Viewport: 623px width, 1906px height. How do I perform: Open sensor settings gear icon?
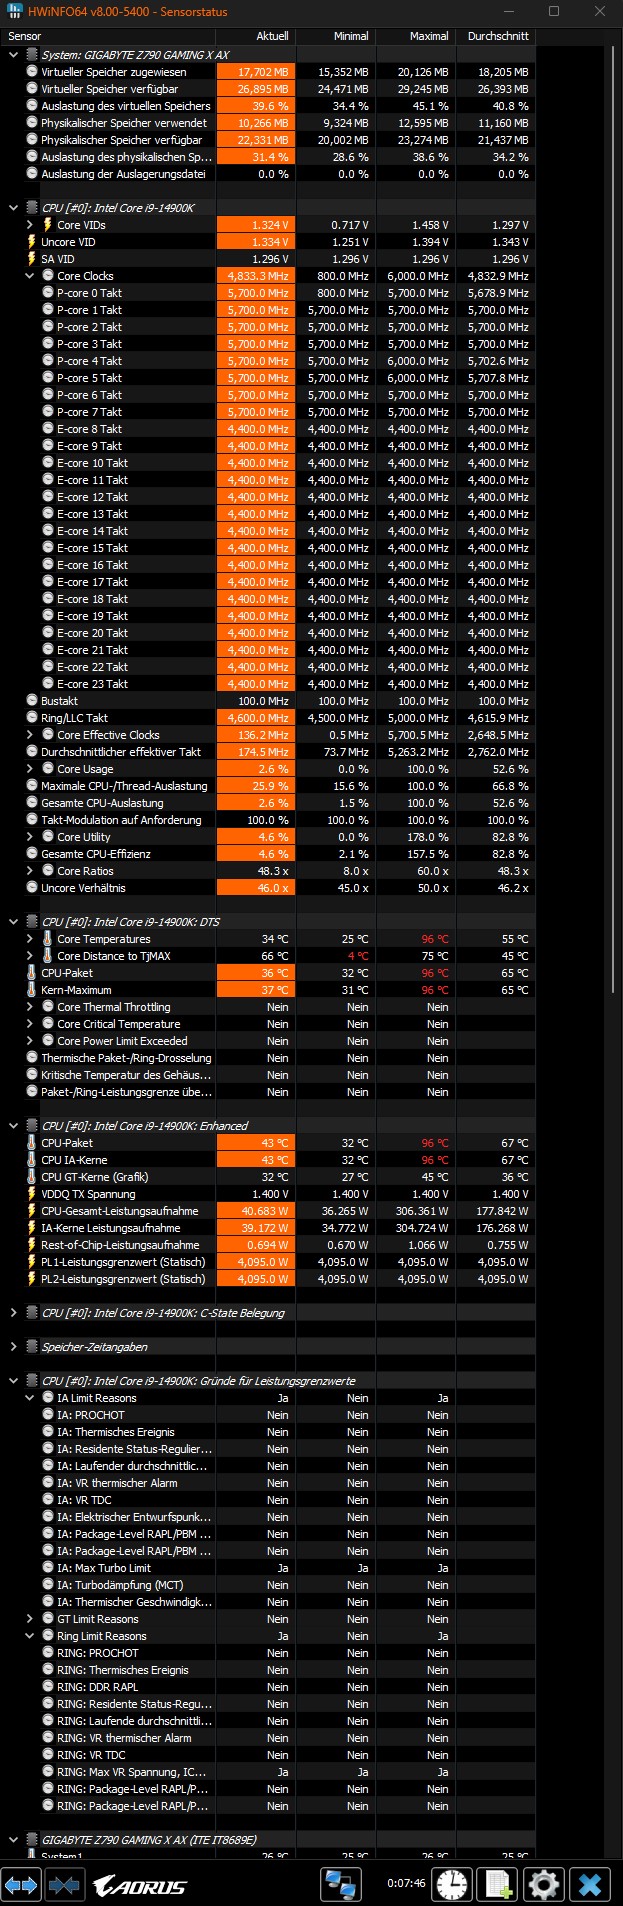544,1885
